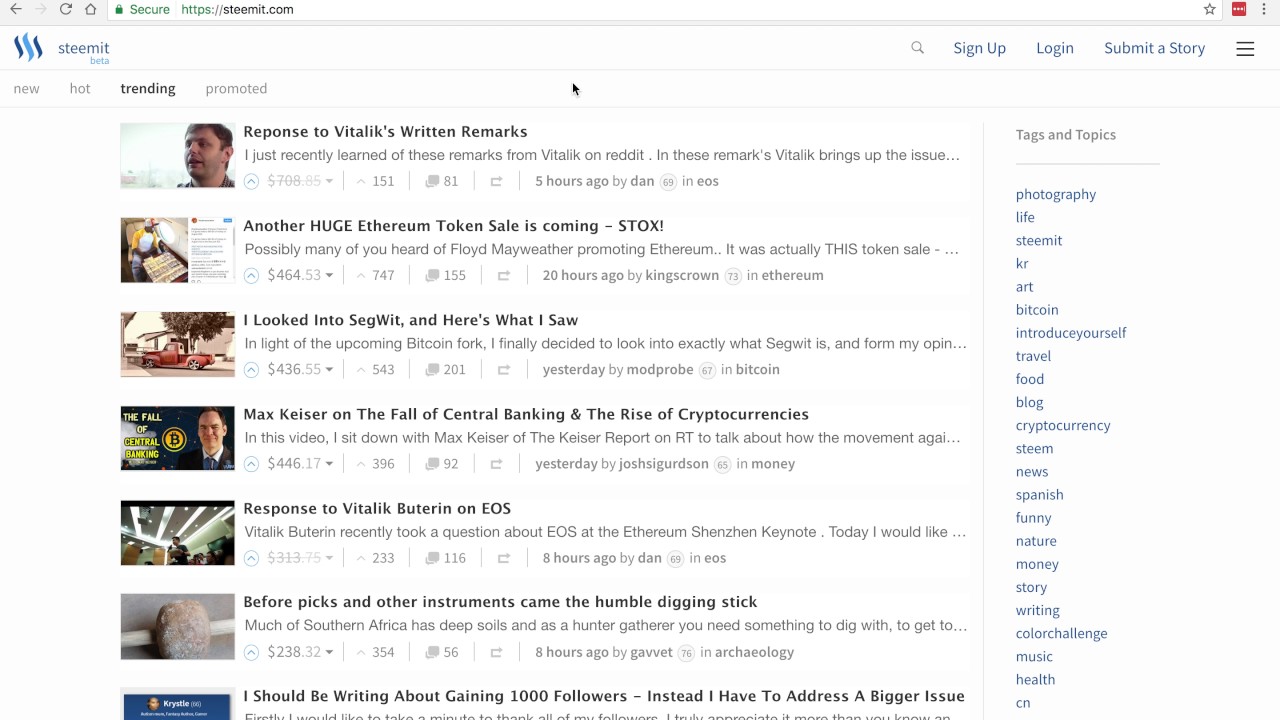Open comments icon showing 81 replies
Image resolution: width=1280 pixels, height=720 pixels.
(432, 181)
